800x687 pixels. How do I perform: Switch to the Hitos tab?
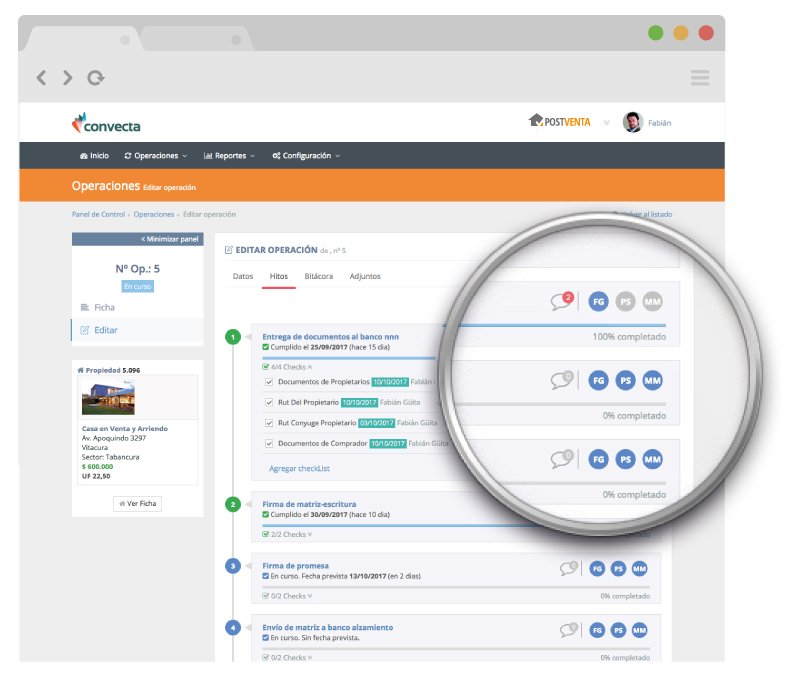(279, 276)
